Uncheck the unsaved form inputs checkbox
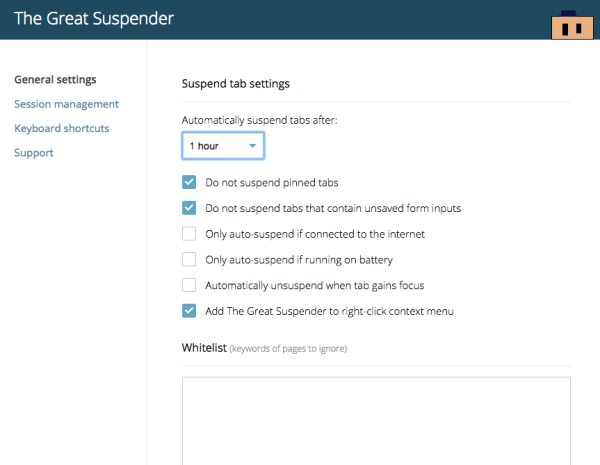 189,208
